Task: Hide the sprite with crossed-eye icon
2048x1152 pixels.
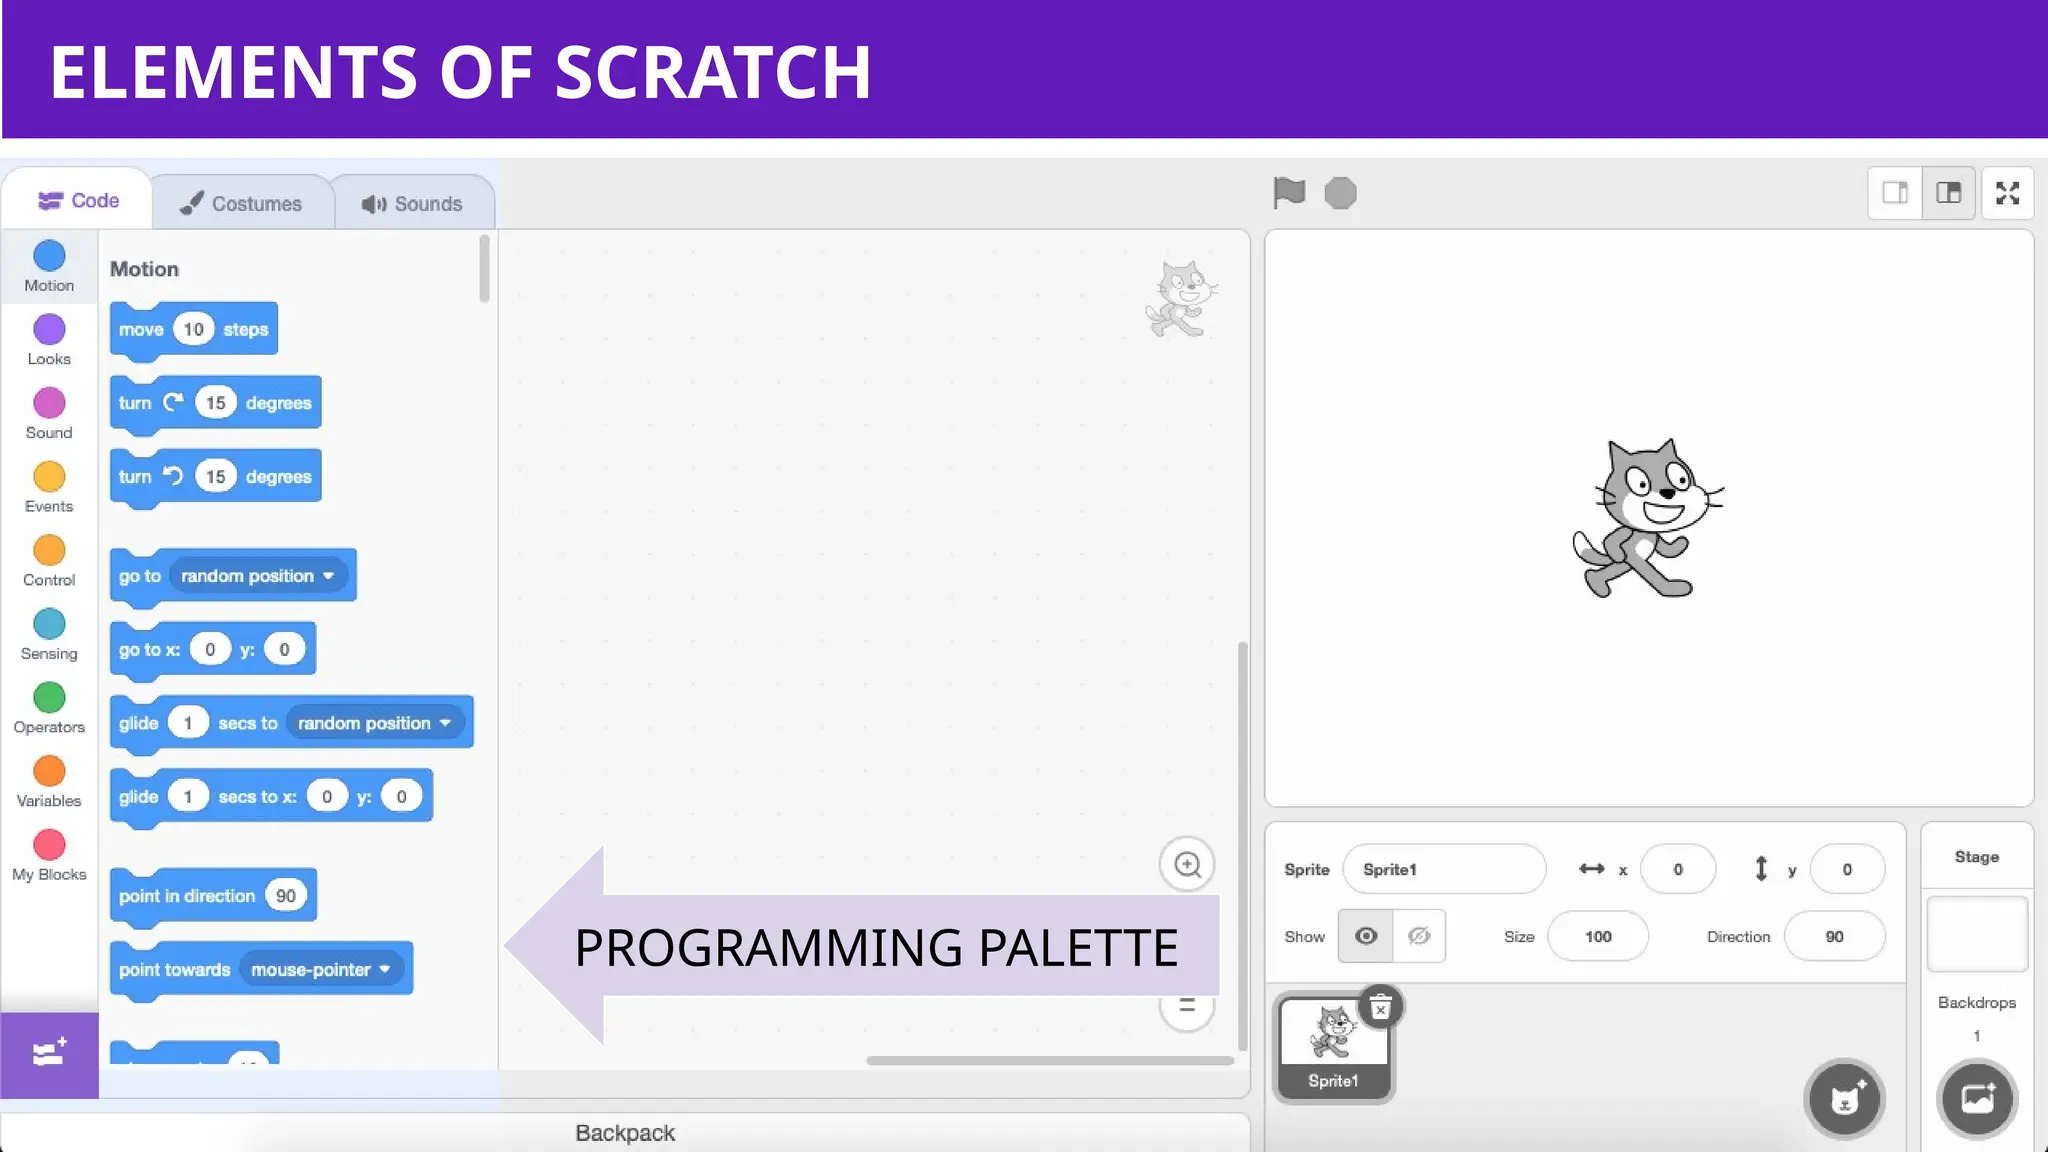Action: pyautogui.click(x=1419, y=936)
